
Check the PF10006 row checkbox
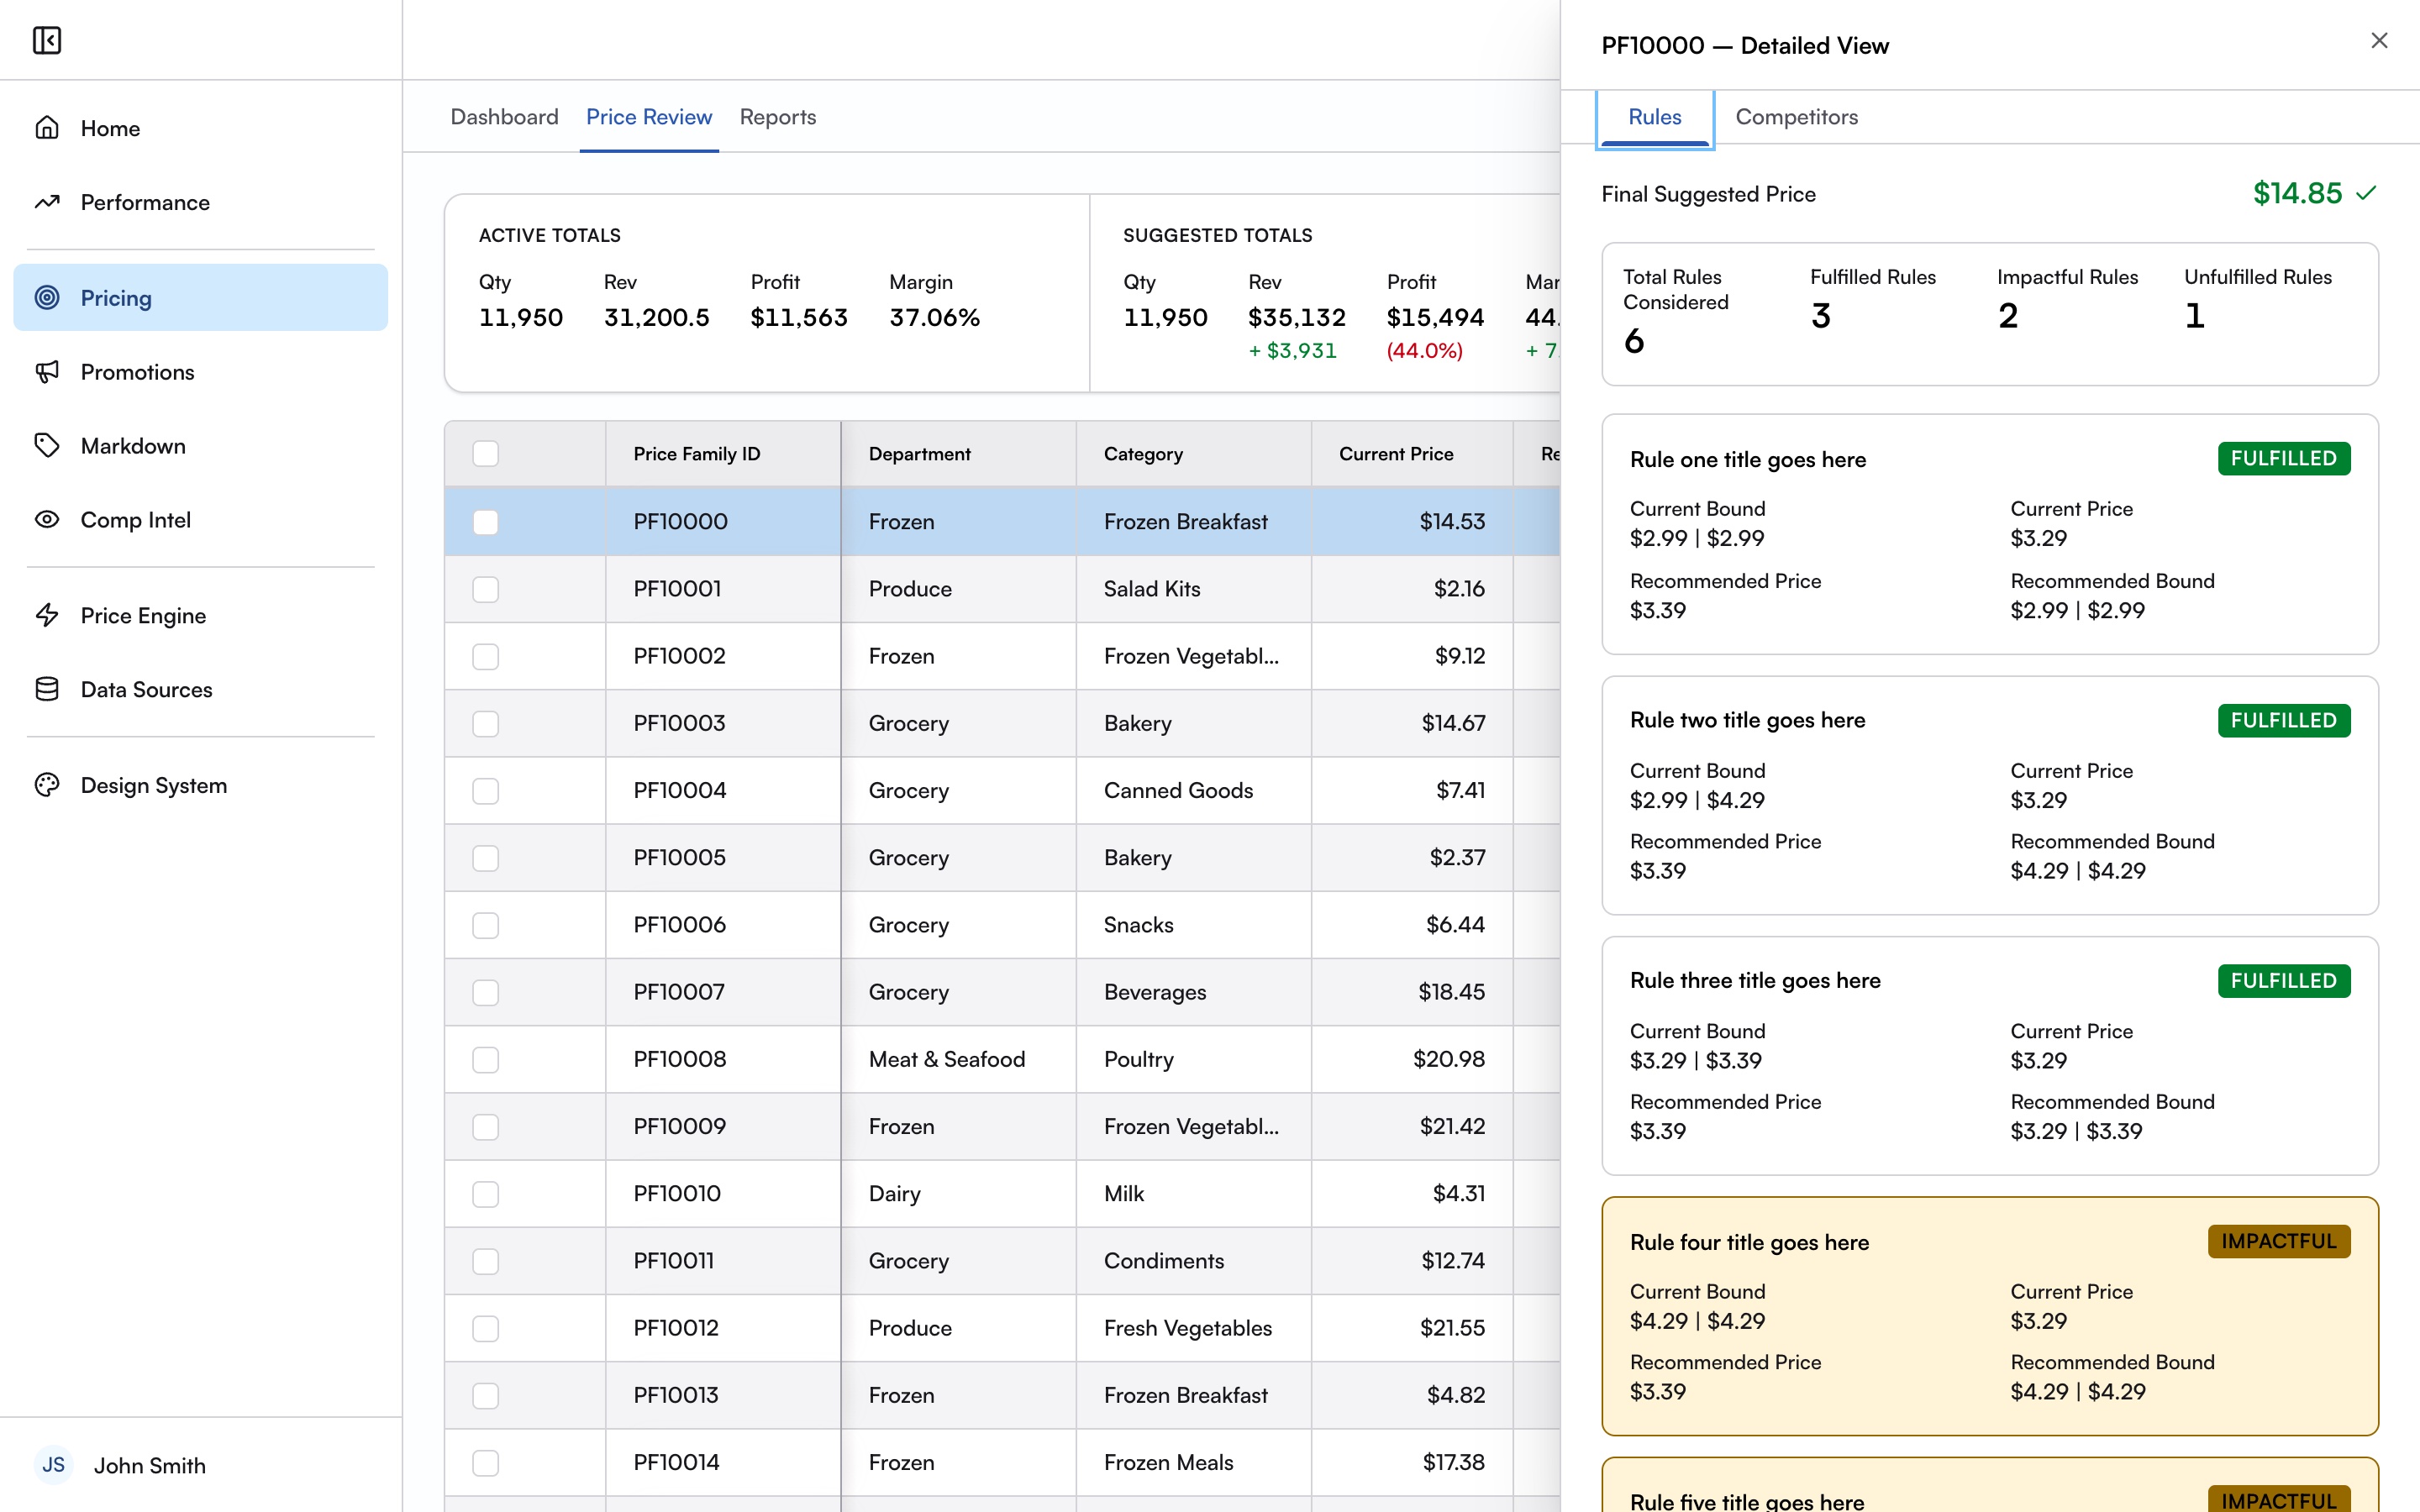point(486,925)
